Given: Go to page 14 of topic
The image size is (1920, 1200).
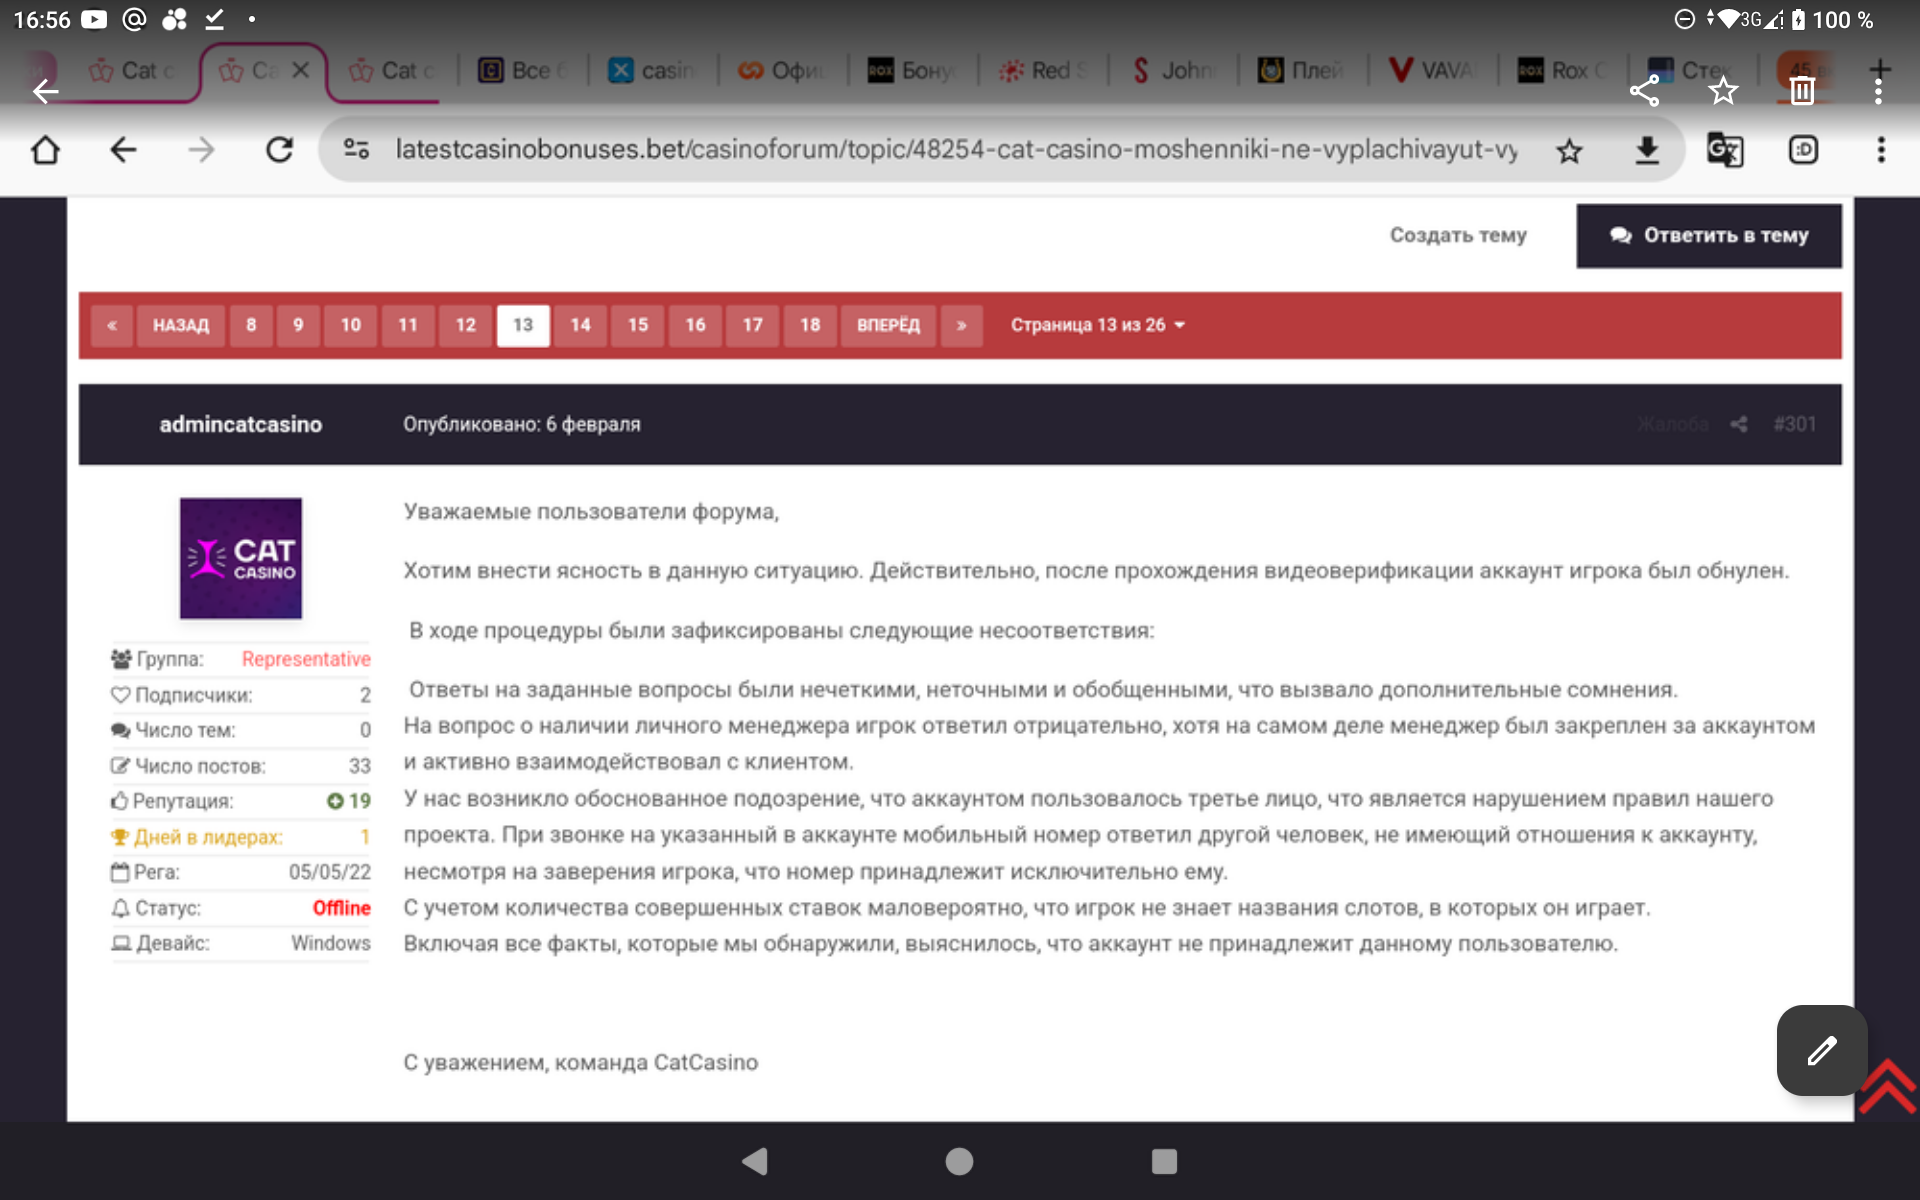Looking at the screenshot, I should click(580, 325).
